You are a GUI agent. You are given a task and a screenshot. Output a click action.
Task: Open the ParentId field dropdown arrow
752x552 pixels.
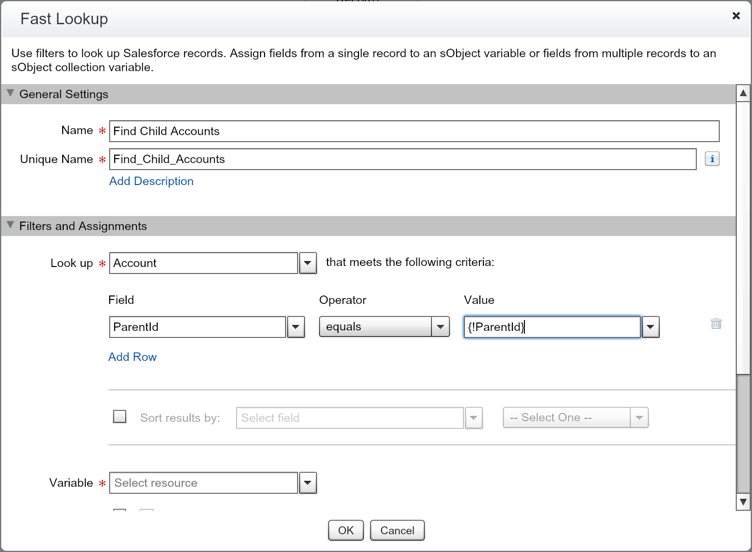(x=295, y=327)
